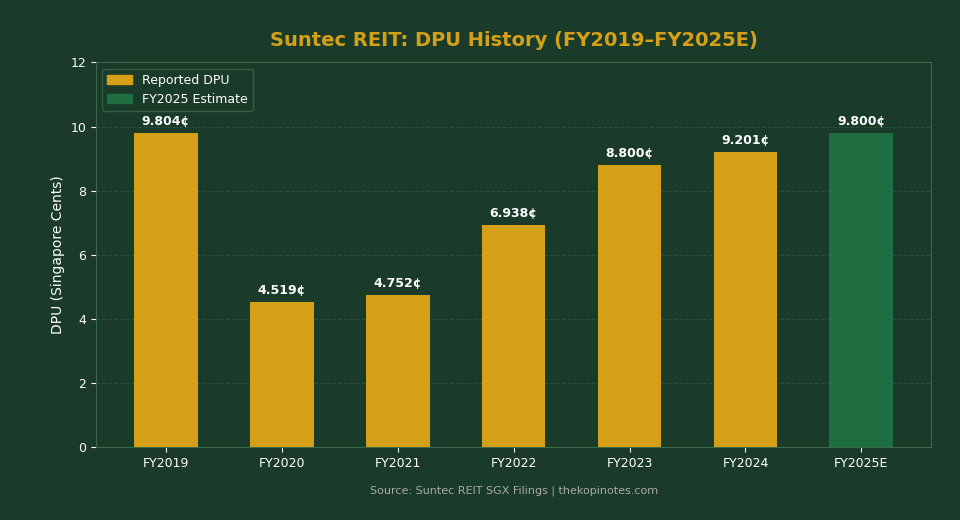Viewport: 960px width, 520px height.
Task: Click the FY2024 gold bar
Action: [x=745, y=300]
